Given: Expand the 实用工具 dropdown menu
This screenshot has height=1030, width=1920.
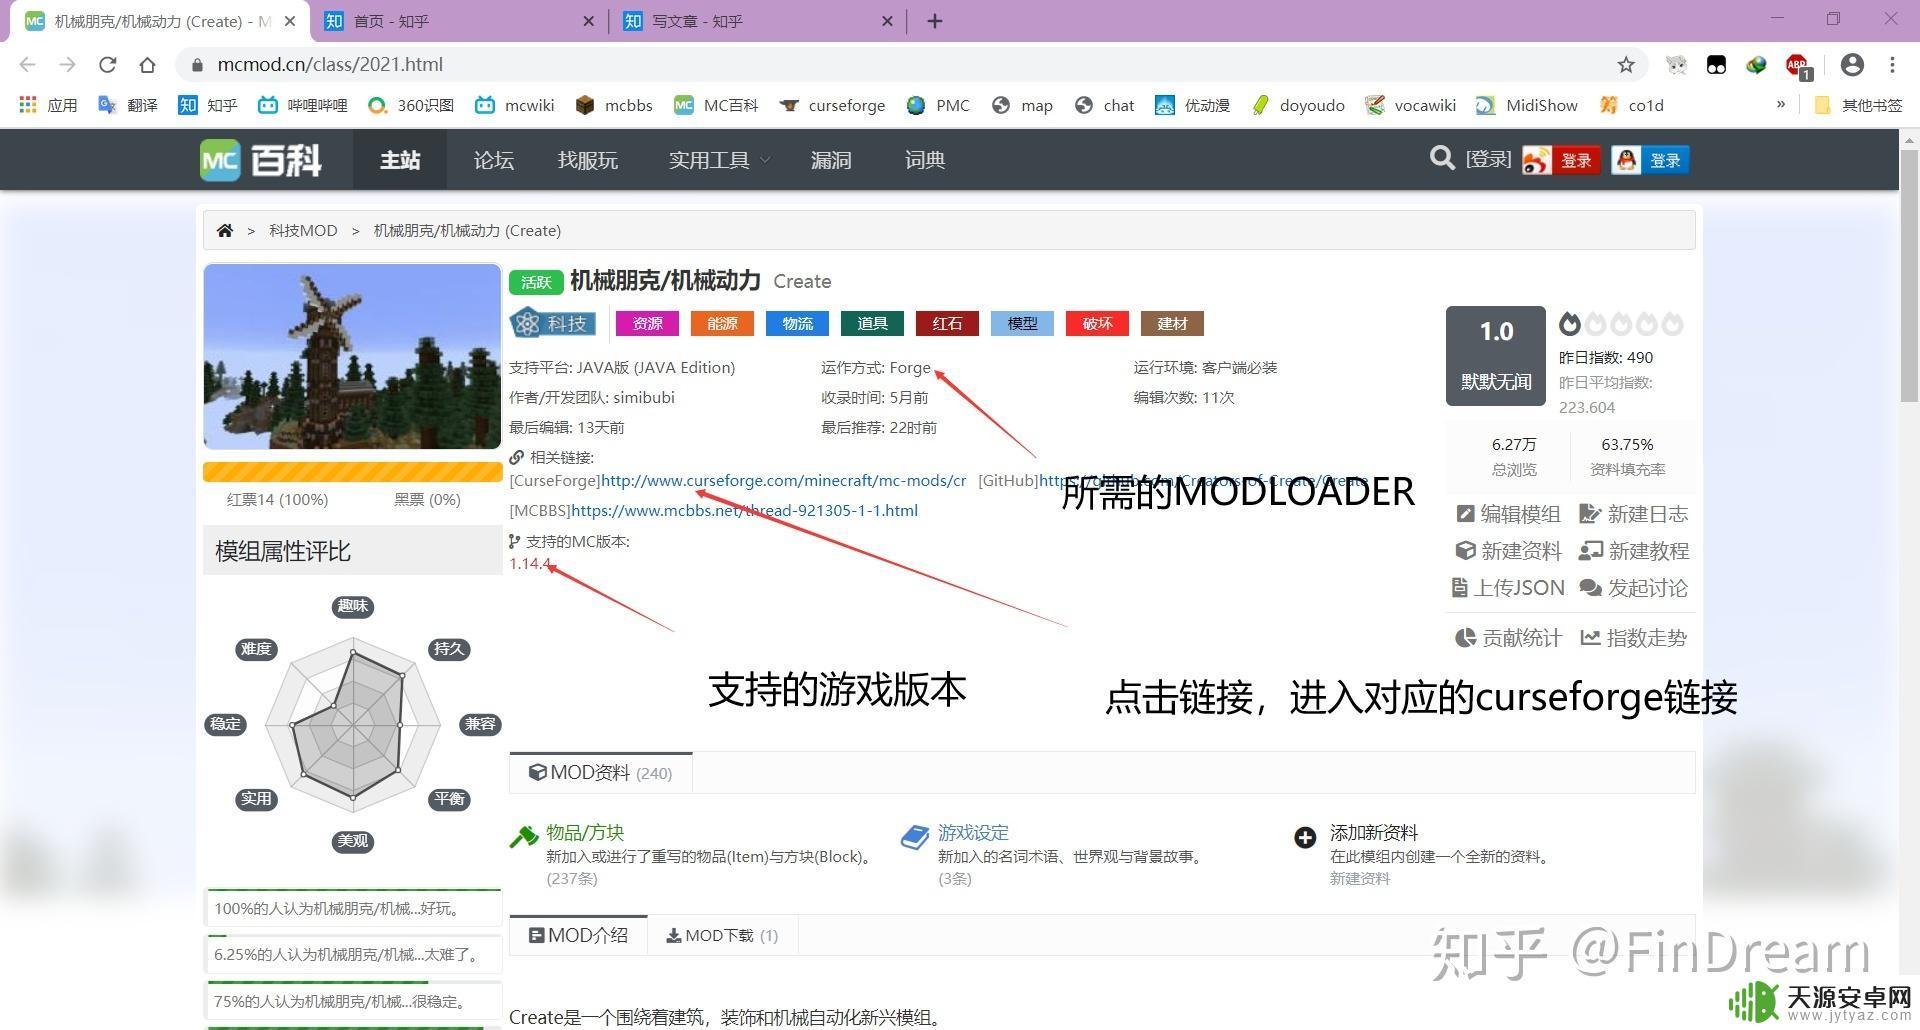Looking at the screenshot, I should (719, 160).
